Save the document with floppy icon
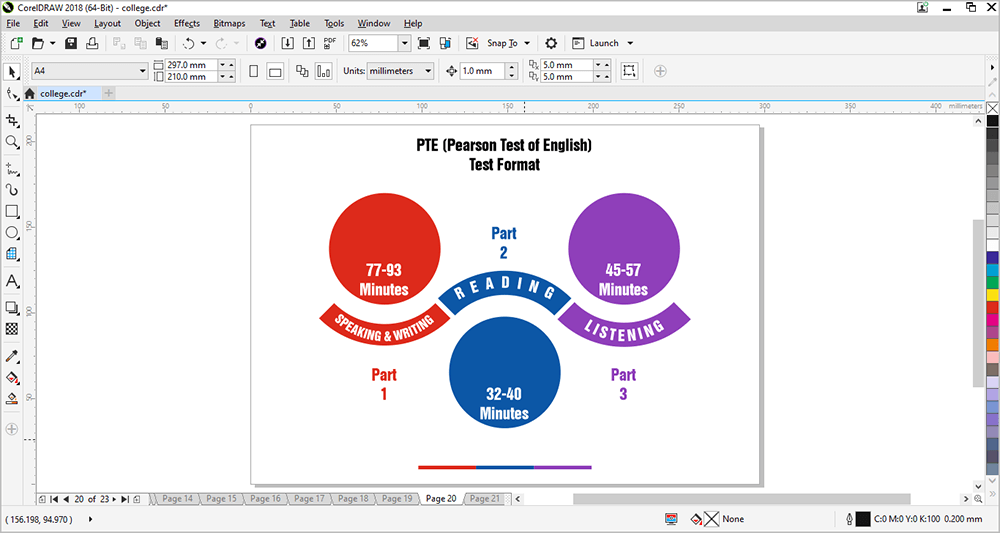Viewport: 1000px width, 533px height. [x=71, y=43]
